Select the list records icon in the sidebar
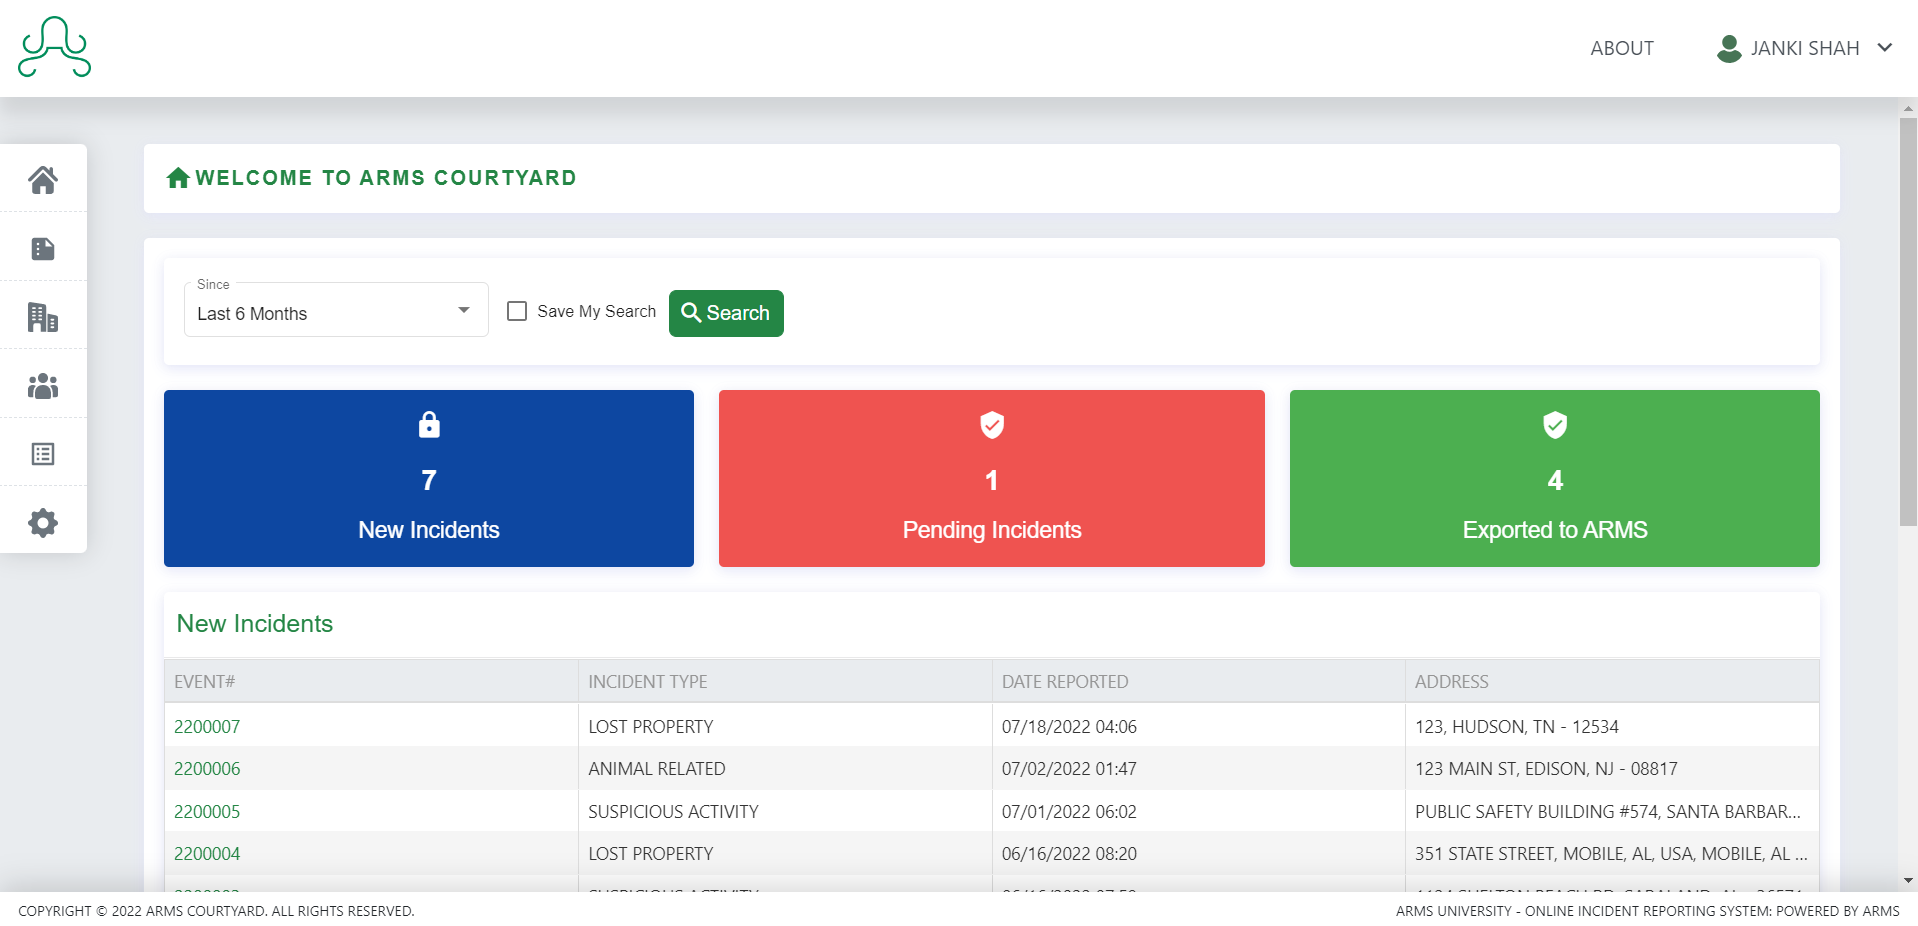 (x=43, y=452)
